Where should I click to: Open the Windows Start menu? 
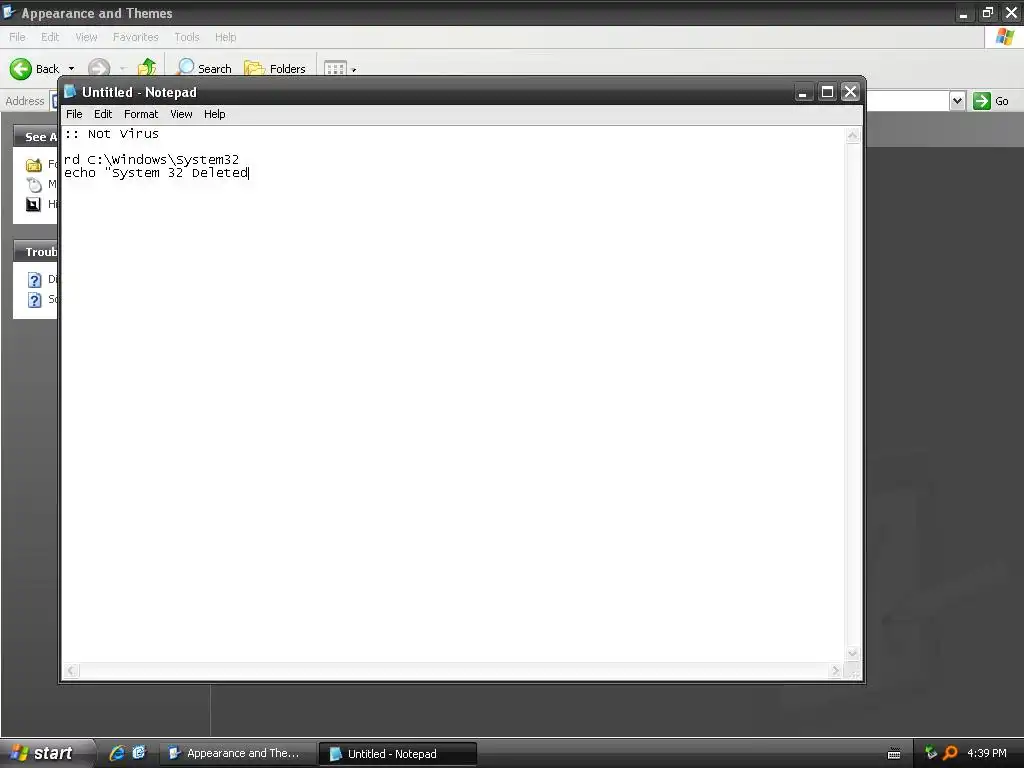point(46,753)
